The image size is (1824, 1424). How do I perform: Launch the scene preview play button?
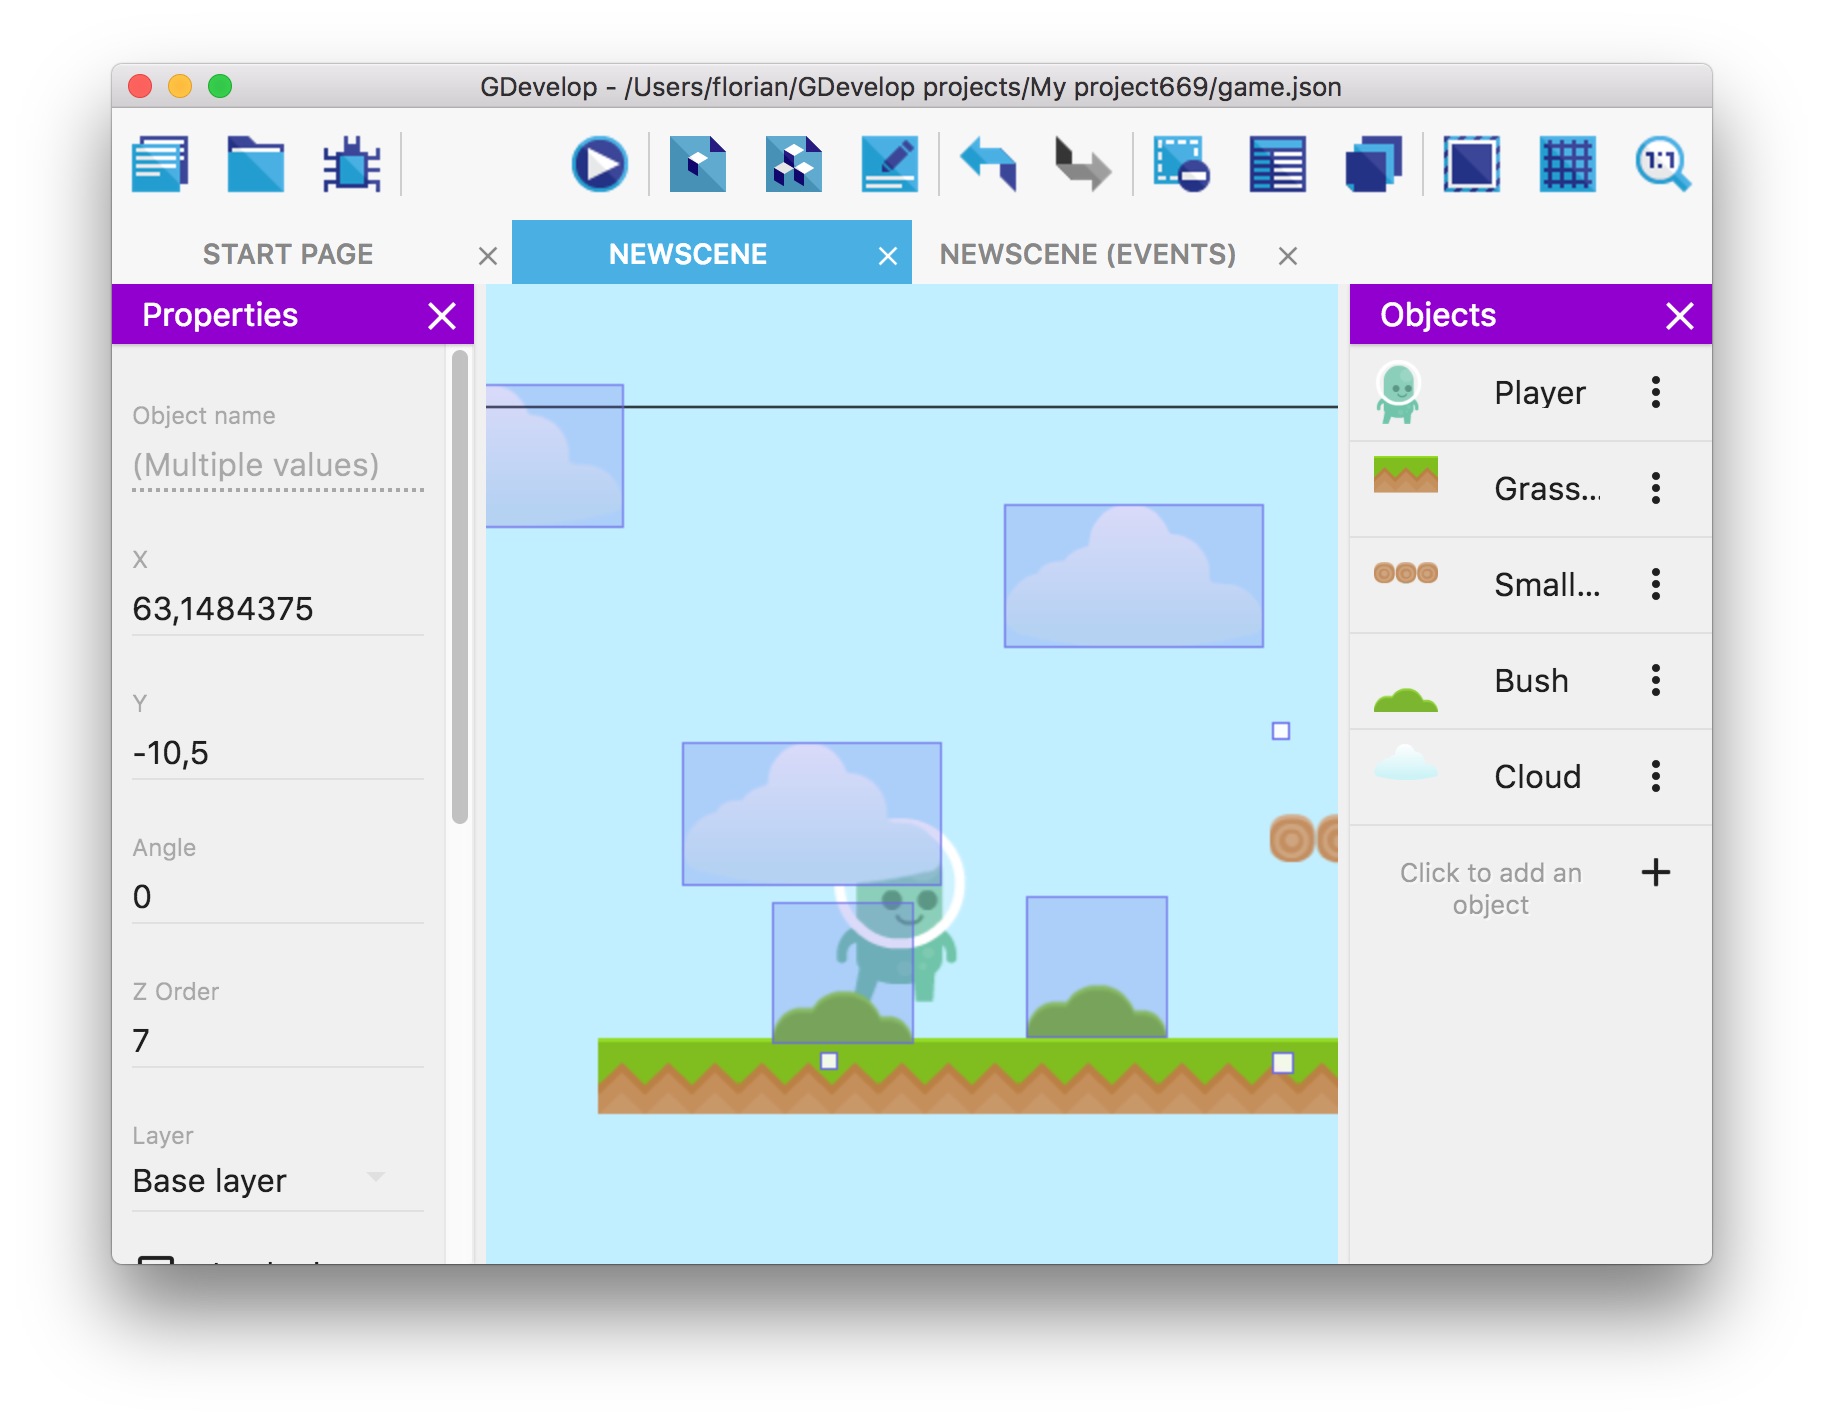(x=599, y=164)
